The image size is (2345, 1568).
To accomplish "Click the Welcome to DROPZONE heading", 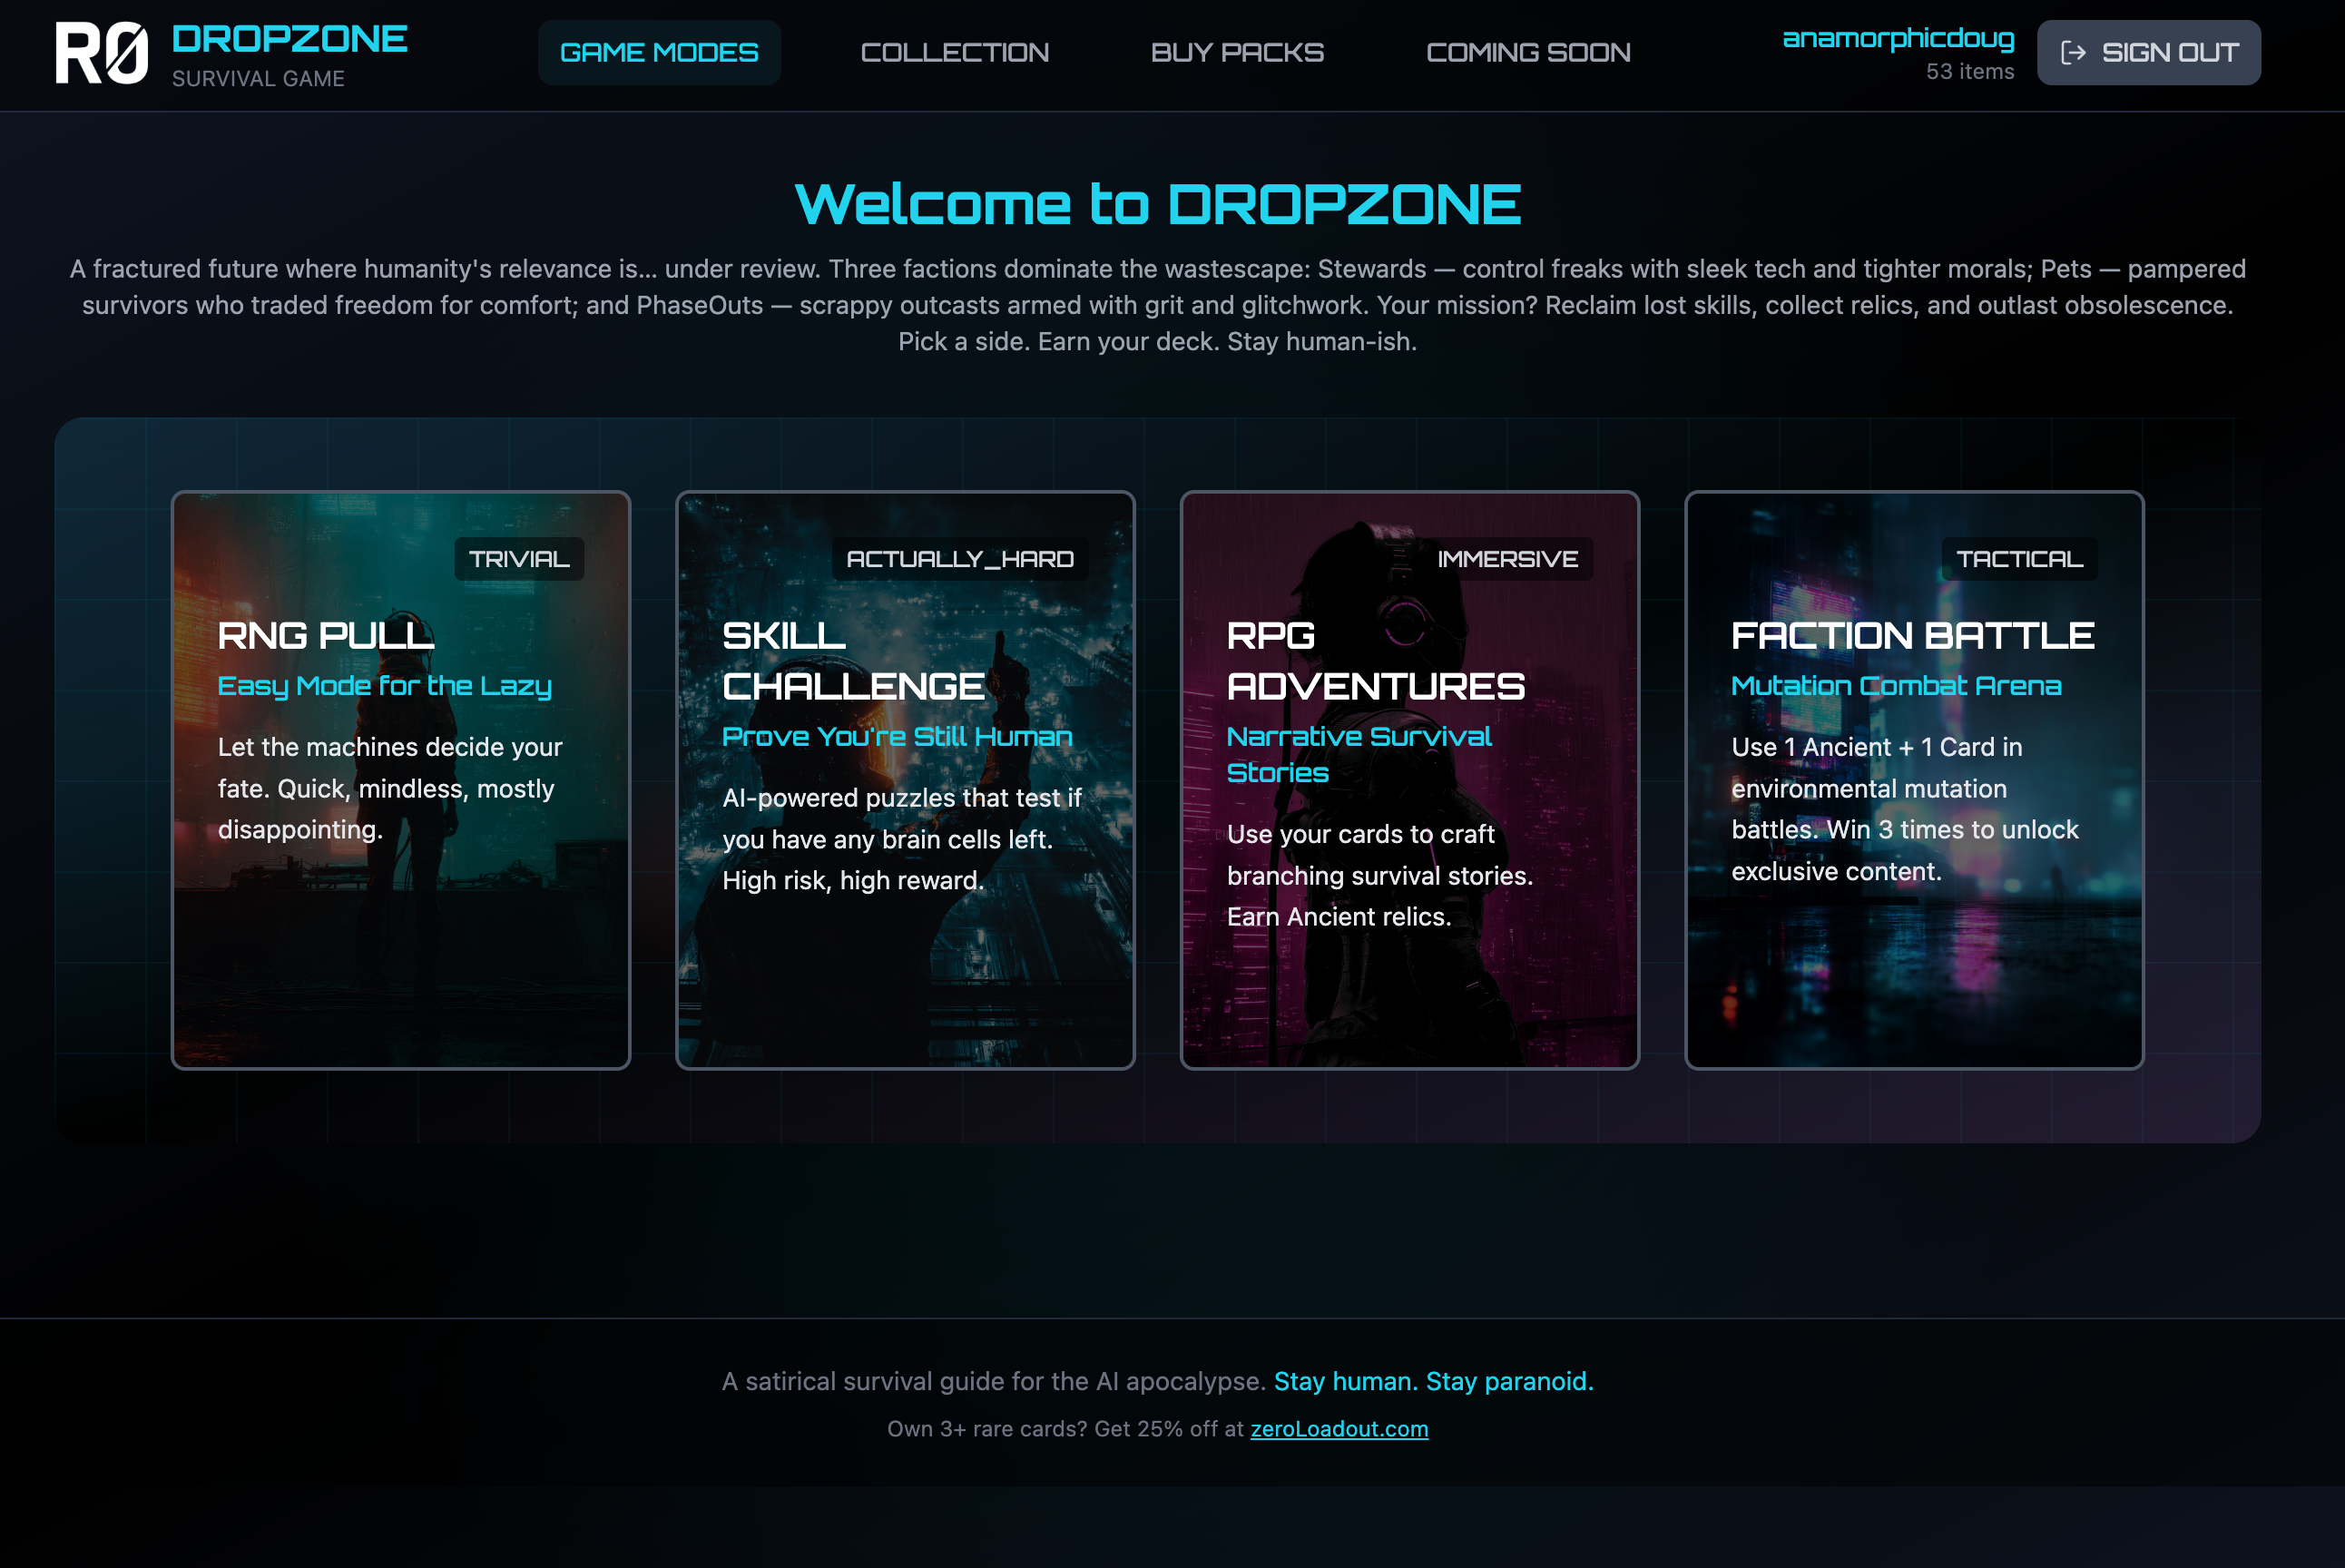I will [x=1157, y=205].
